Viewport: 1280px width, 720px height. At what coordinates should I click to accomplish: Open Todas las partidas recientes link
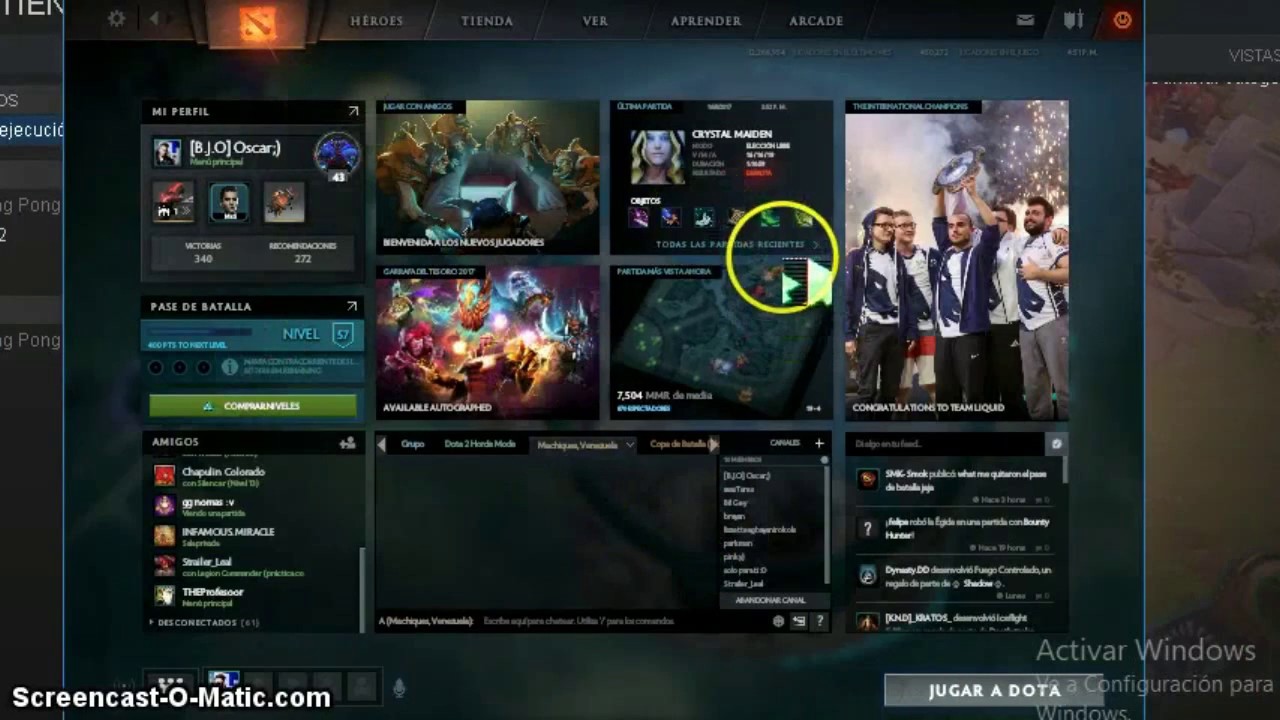737,244
